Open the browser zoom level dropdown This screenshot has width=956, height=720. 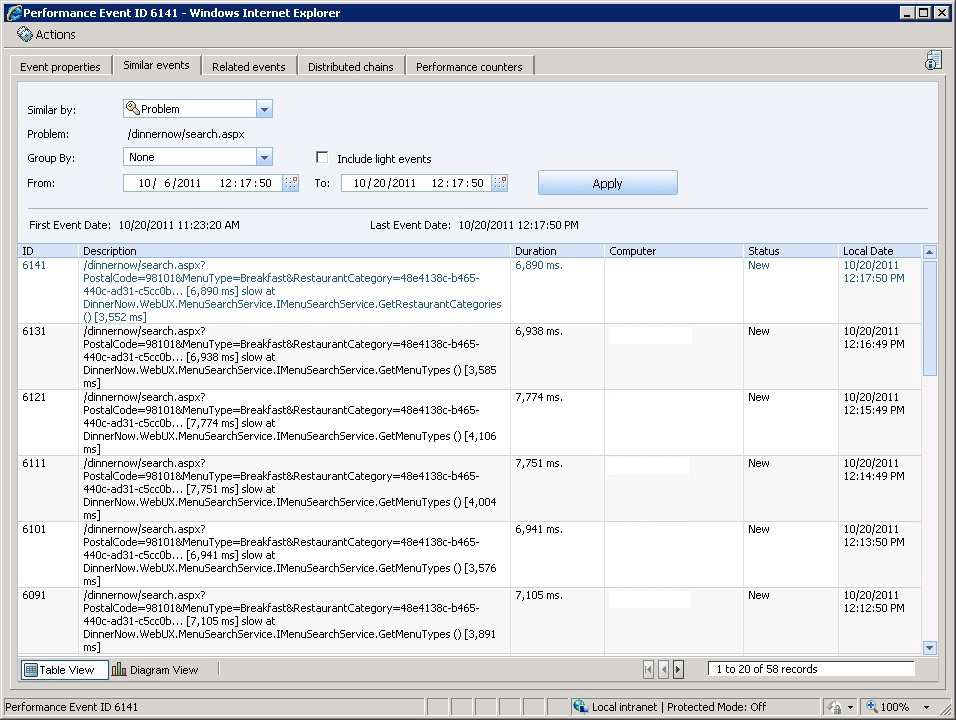click(x=927, y=706)
